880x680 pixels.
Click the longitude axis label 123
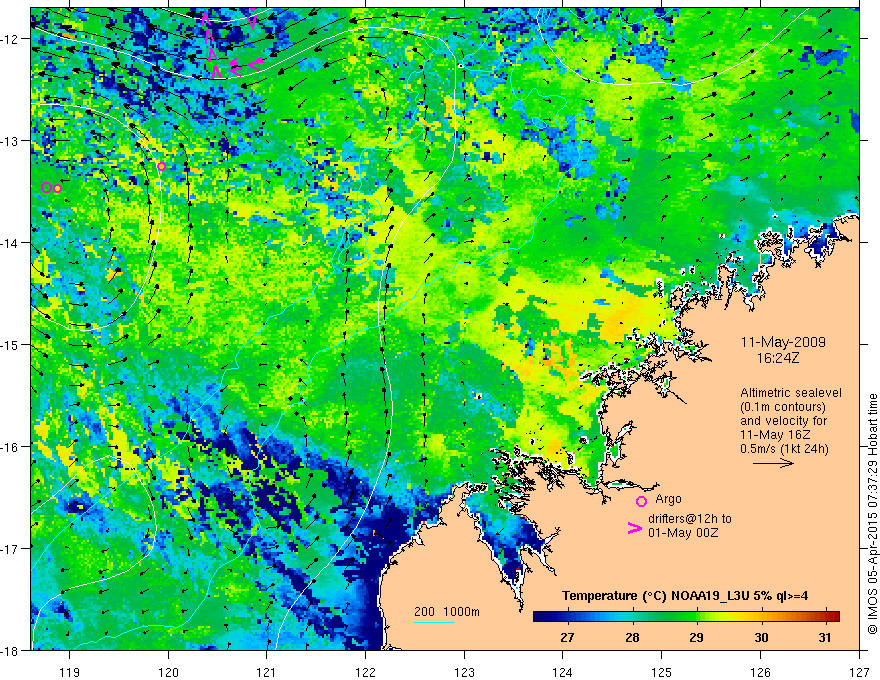pos(464,672)
